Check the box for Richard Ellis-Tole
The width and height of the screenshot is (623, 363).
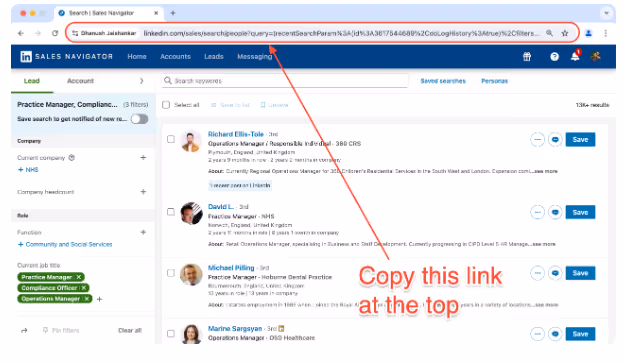(x=171, y=139)
